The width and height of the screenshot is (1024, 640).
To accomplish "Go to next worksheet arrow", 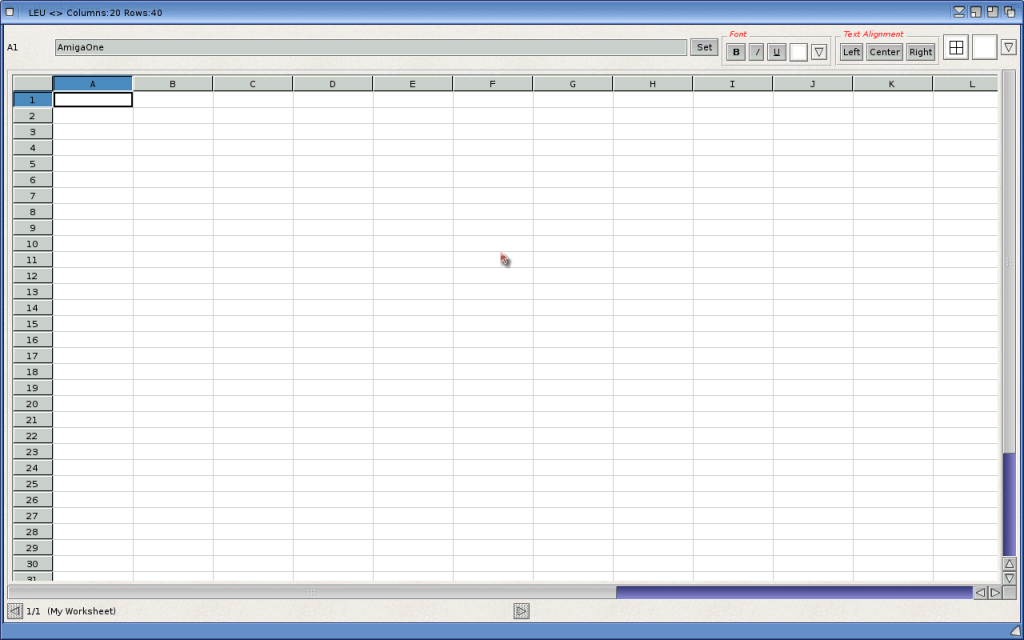I will pyautogui.click(x=521, y=611).
